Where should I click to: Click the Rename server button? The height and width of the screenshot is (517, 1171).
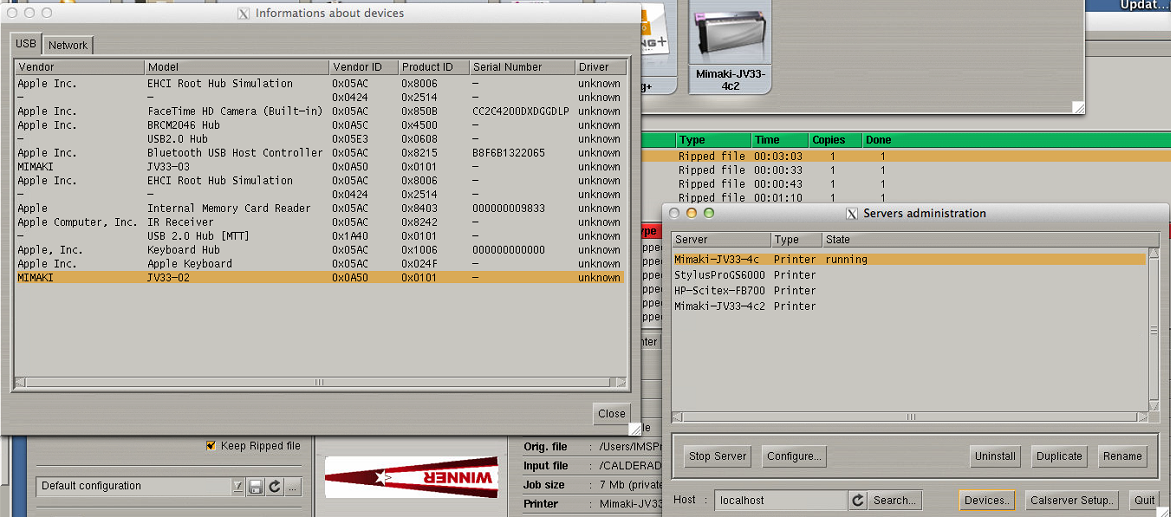[x=1122, y=456]
